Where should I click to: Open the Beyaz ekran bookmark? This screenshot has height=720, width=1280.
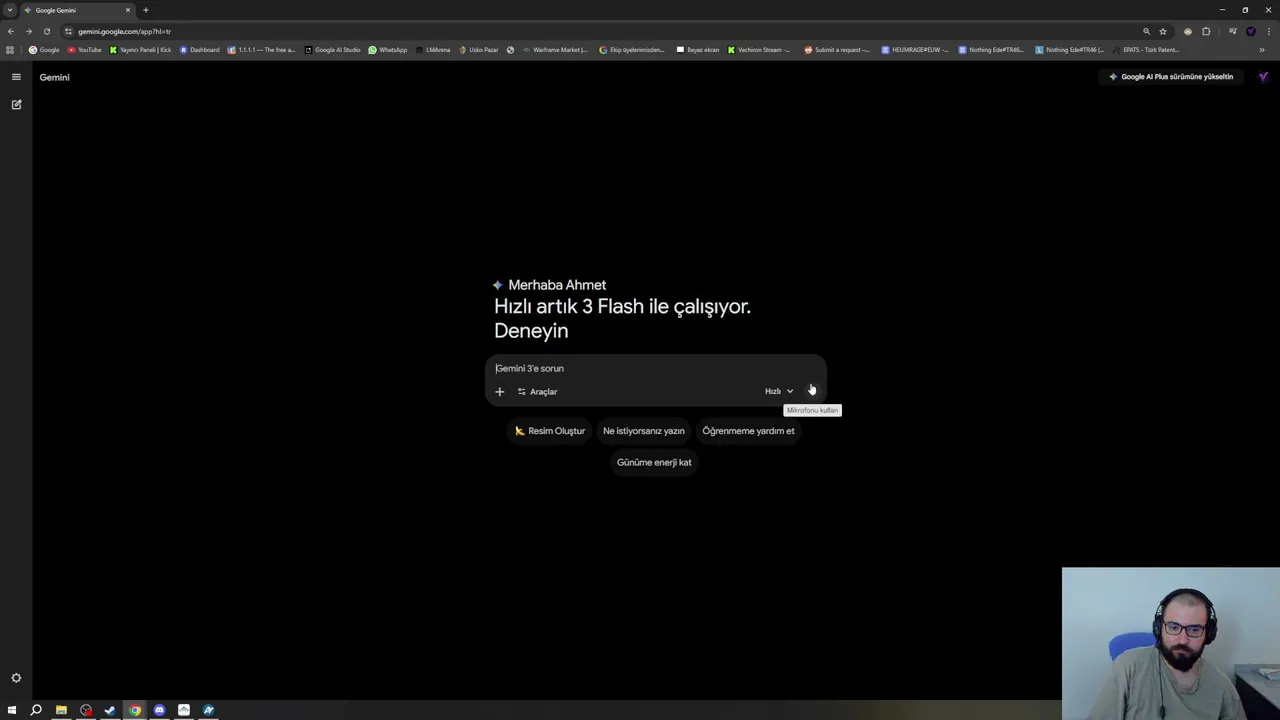click(x=697, y=50)
